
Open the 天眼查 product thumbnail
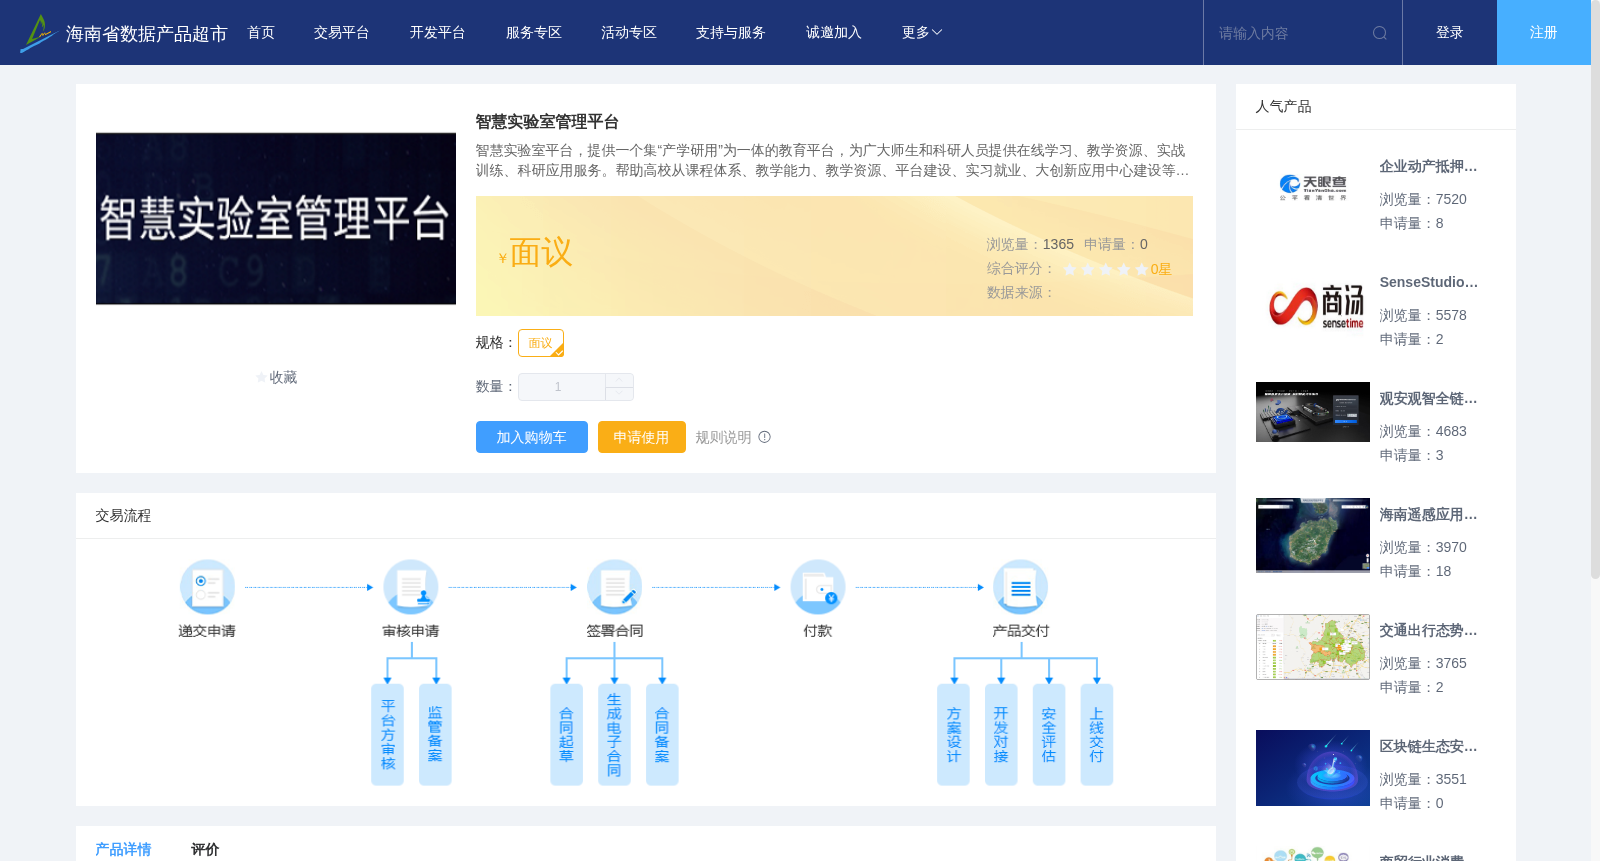pos(1313,188)
